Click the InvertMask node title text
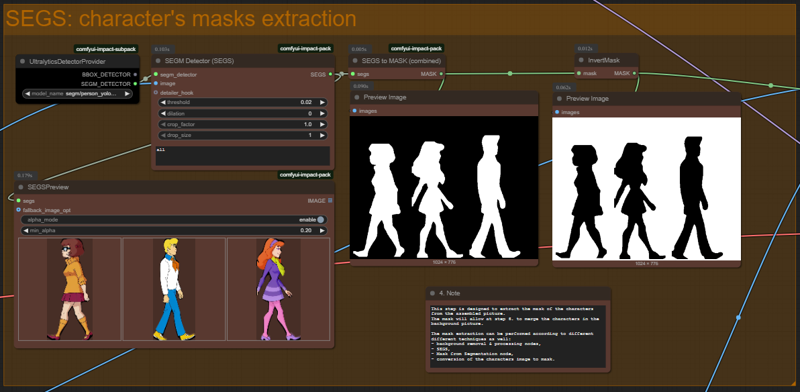Viewport: 800px width, 392px height. pos(604,60)
